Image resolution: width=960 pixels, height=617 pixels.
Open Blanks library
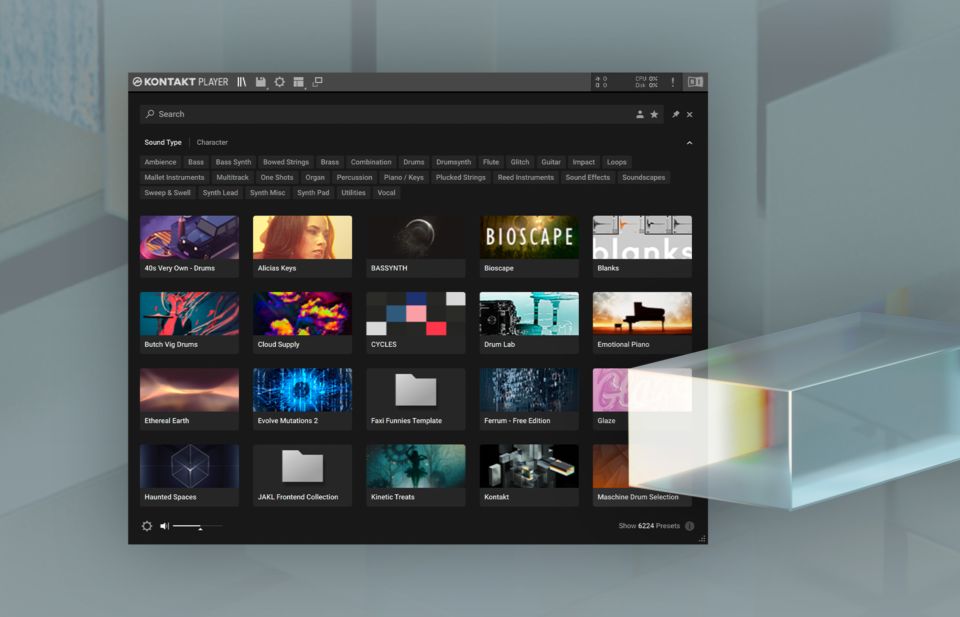pos(642,246)
